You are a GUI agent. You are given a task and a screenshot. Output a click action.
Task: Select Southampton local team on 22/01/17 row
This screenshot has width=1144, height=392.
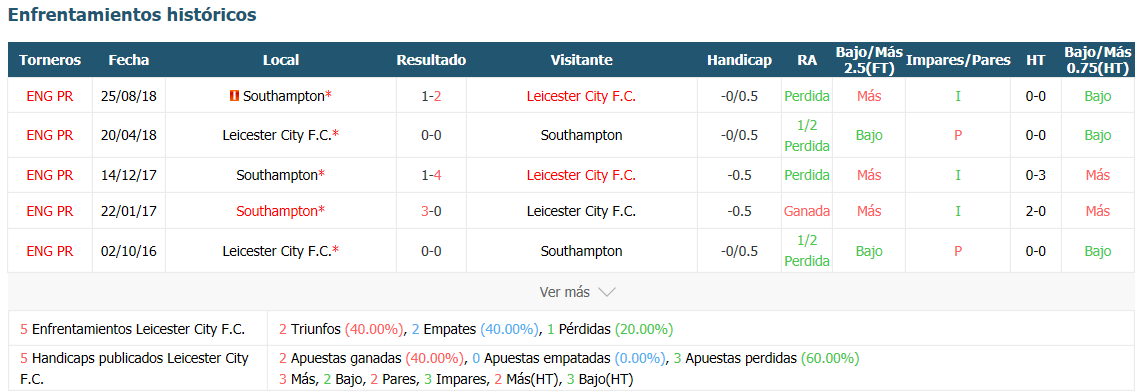(x=281, y=211)
